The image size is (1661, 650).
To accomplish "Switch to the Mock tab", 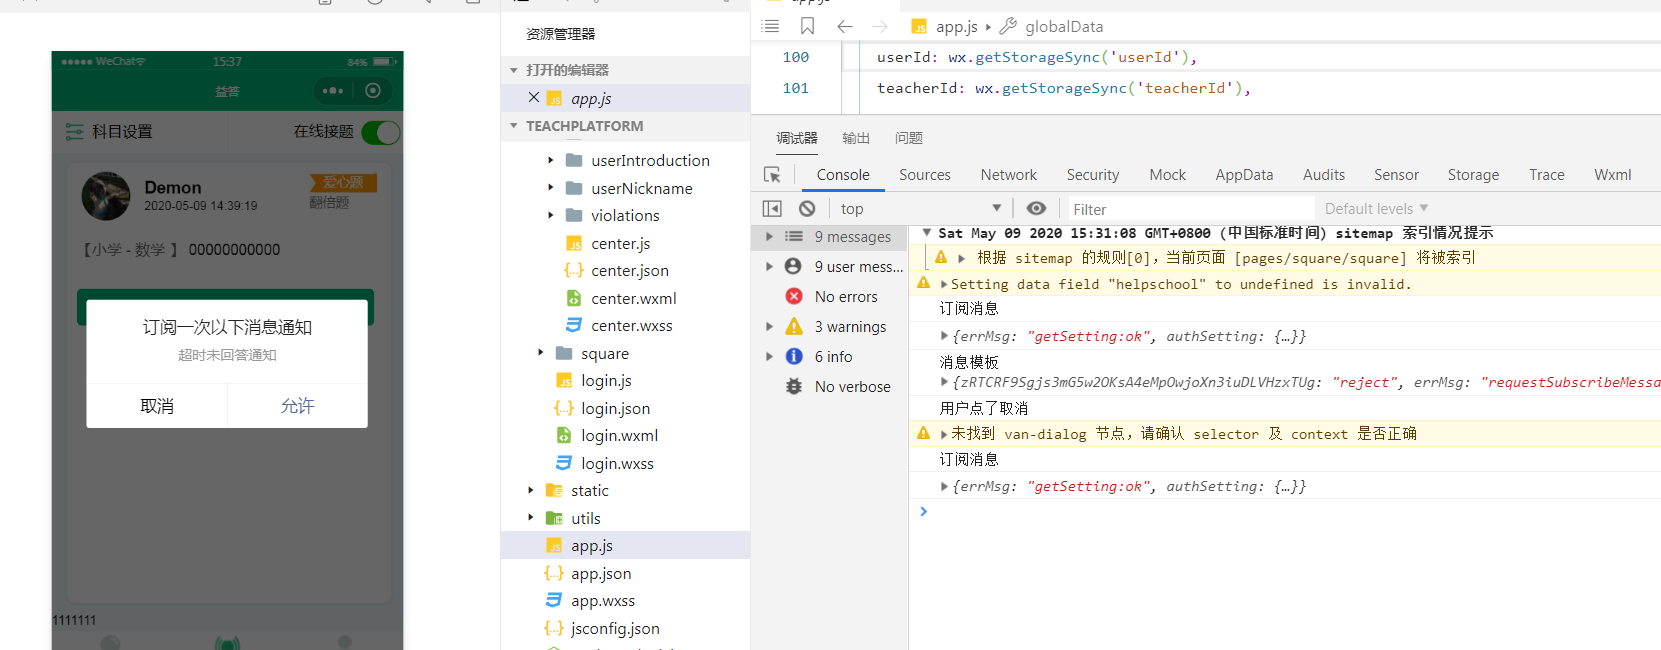I will tap(1168, 175).
